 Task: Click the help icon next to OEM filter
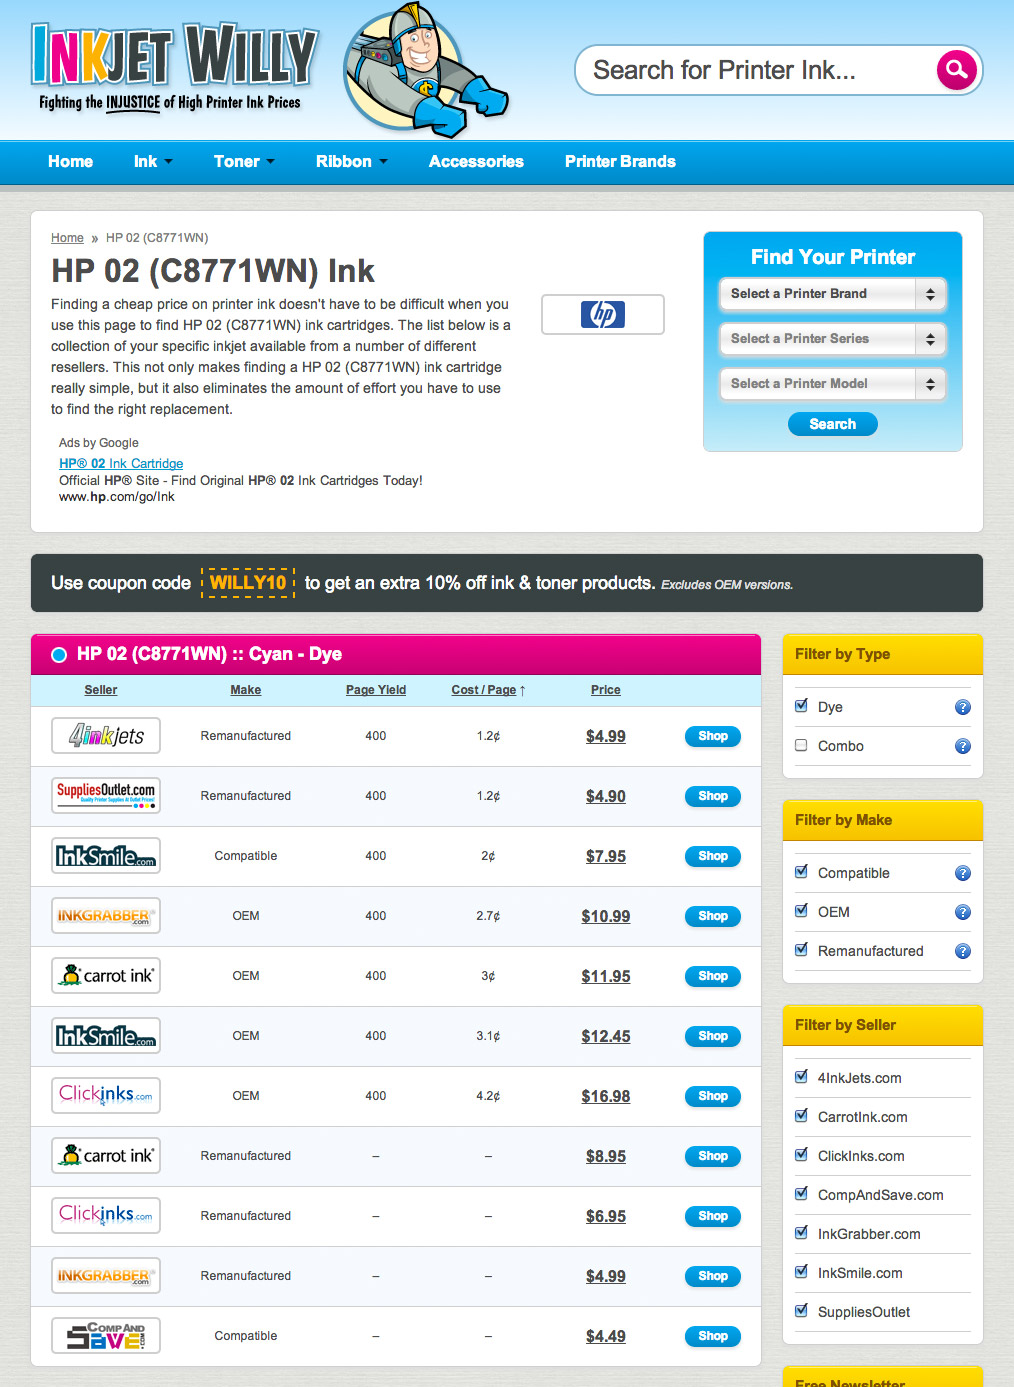pyautogui.click(x=963, y=912)
